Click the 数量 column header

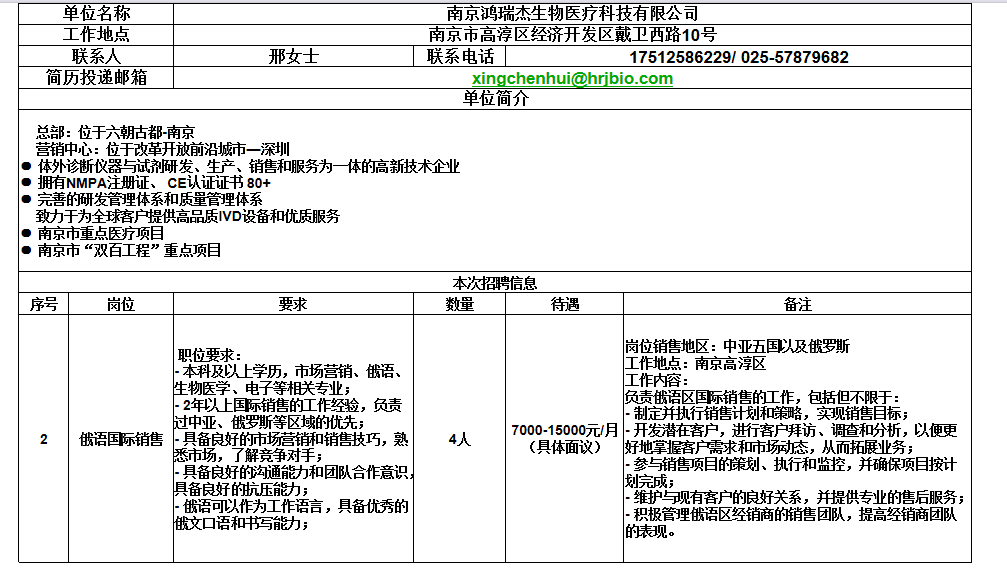click(x=459, y=304)
